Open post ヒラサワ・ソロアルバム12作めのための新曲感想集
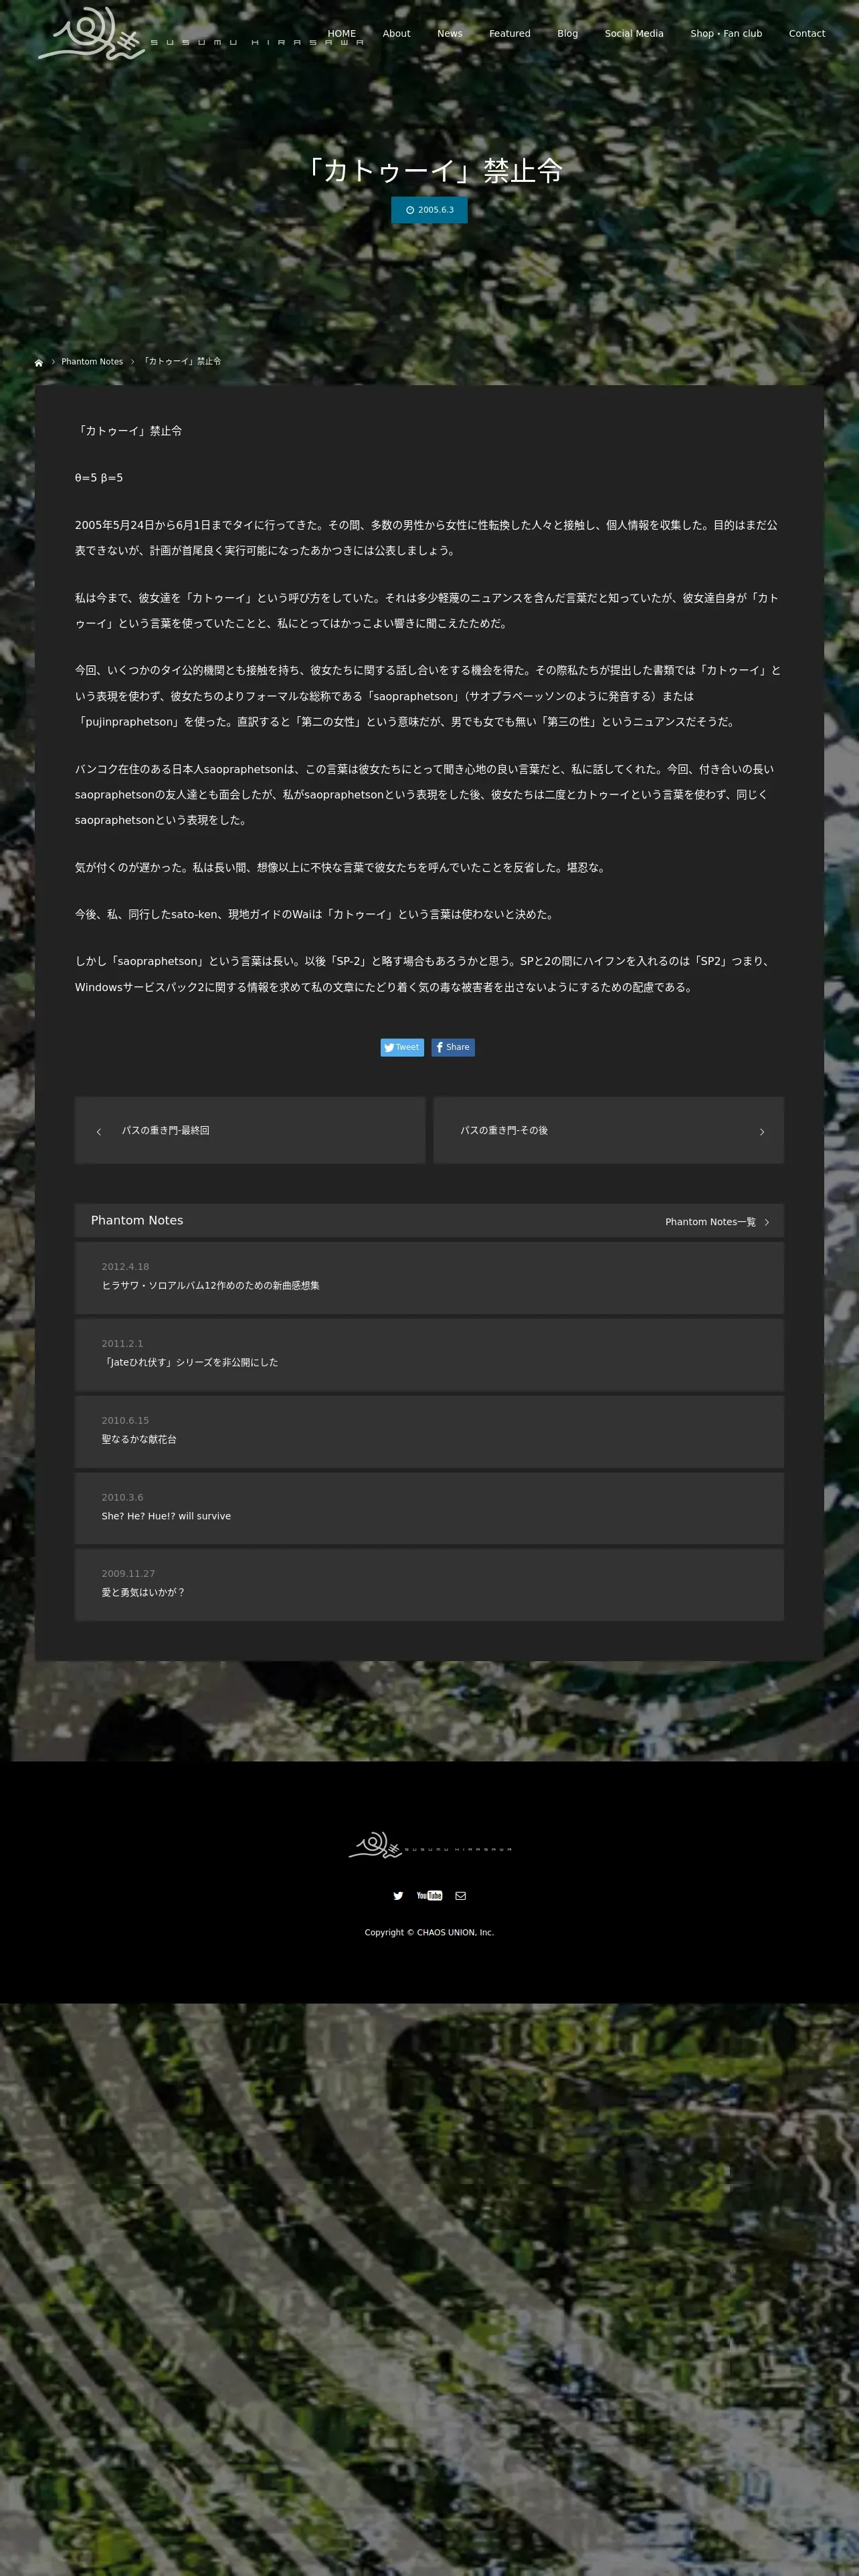The width and height of the screenshot is (859, 2576). [211, 1286]
